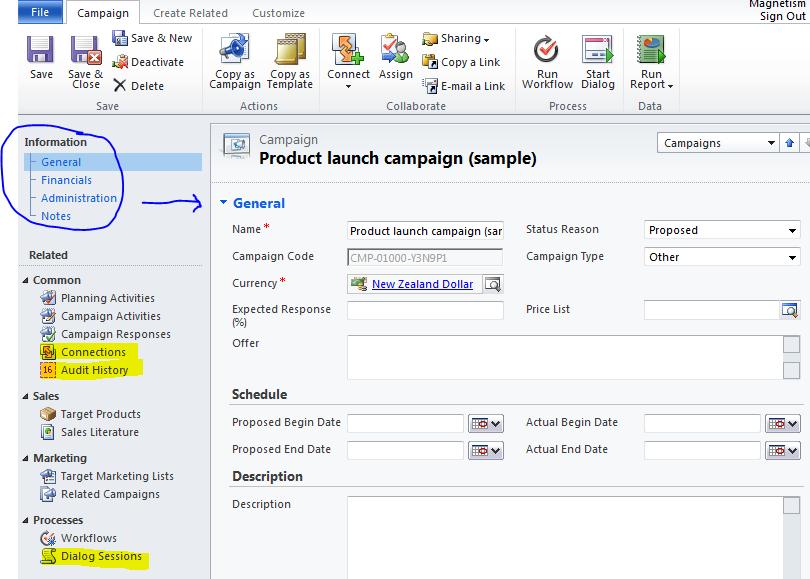Click the Name input field
Image resolution: width=810 pixels, height=579 pixels.
click(x=425, y=231)
